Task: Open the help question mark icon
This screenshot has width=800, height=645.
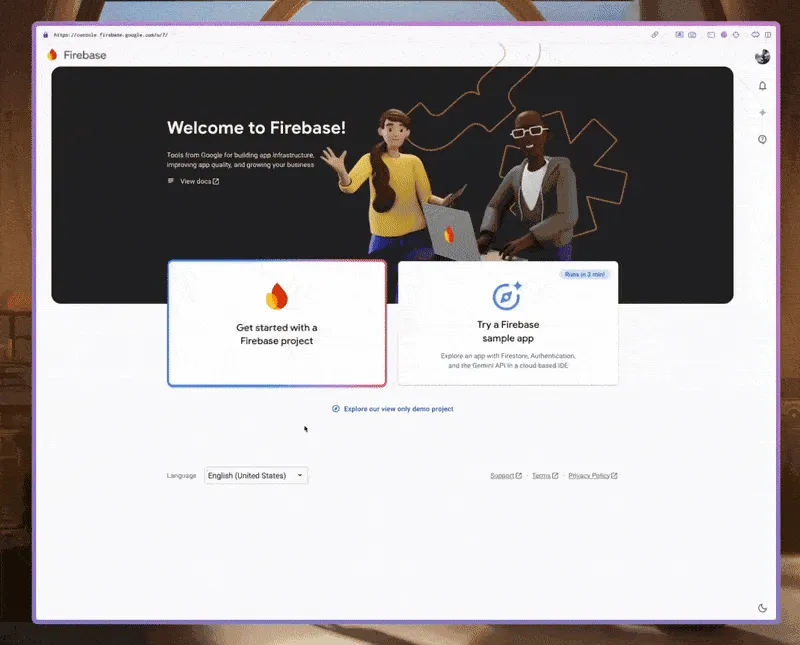Action: 762,140
